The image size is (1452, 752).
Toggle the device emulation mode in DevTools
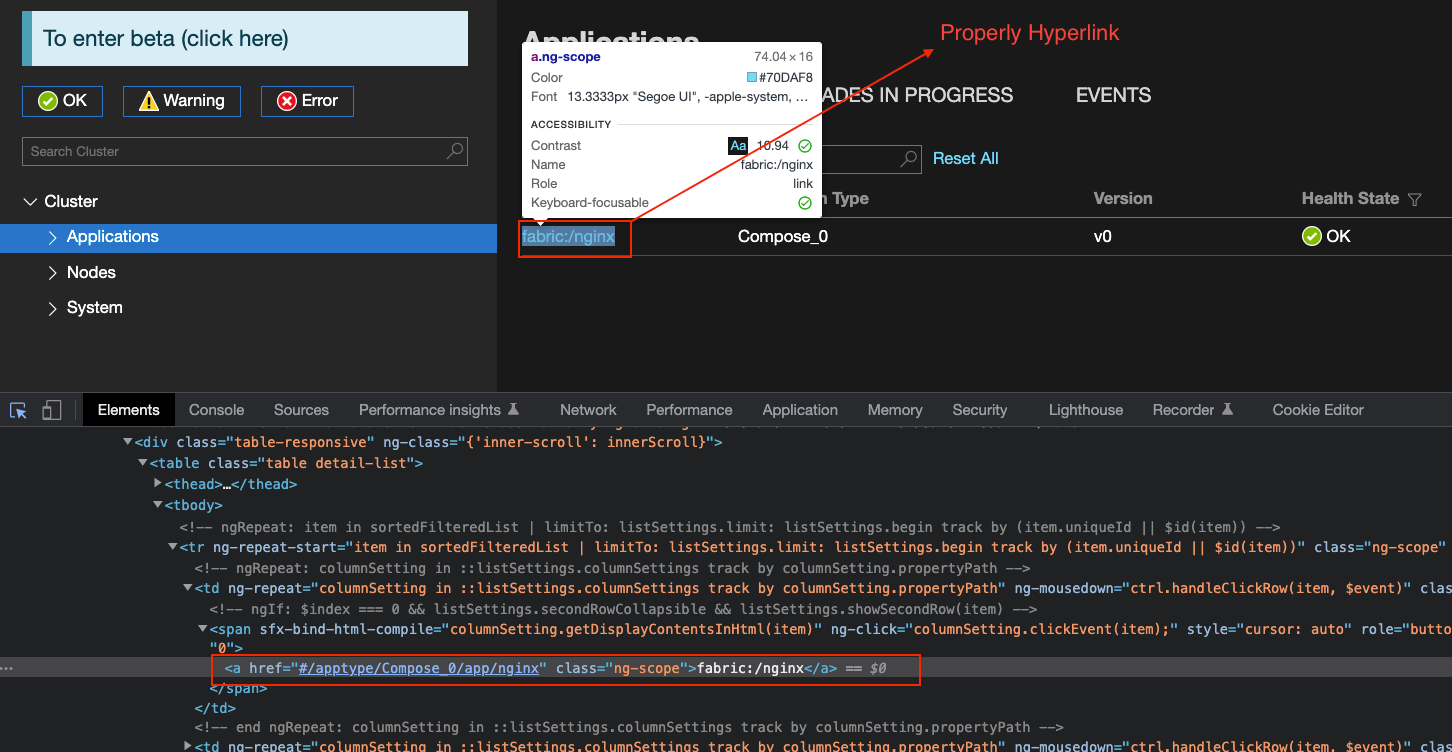click(x=51, y=410)
